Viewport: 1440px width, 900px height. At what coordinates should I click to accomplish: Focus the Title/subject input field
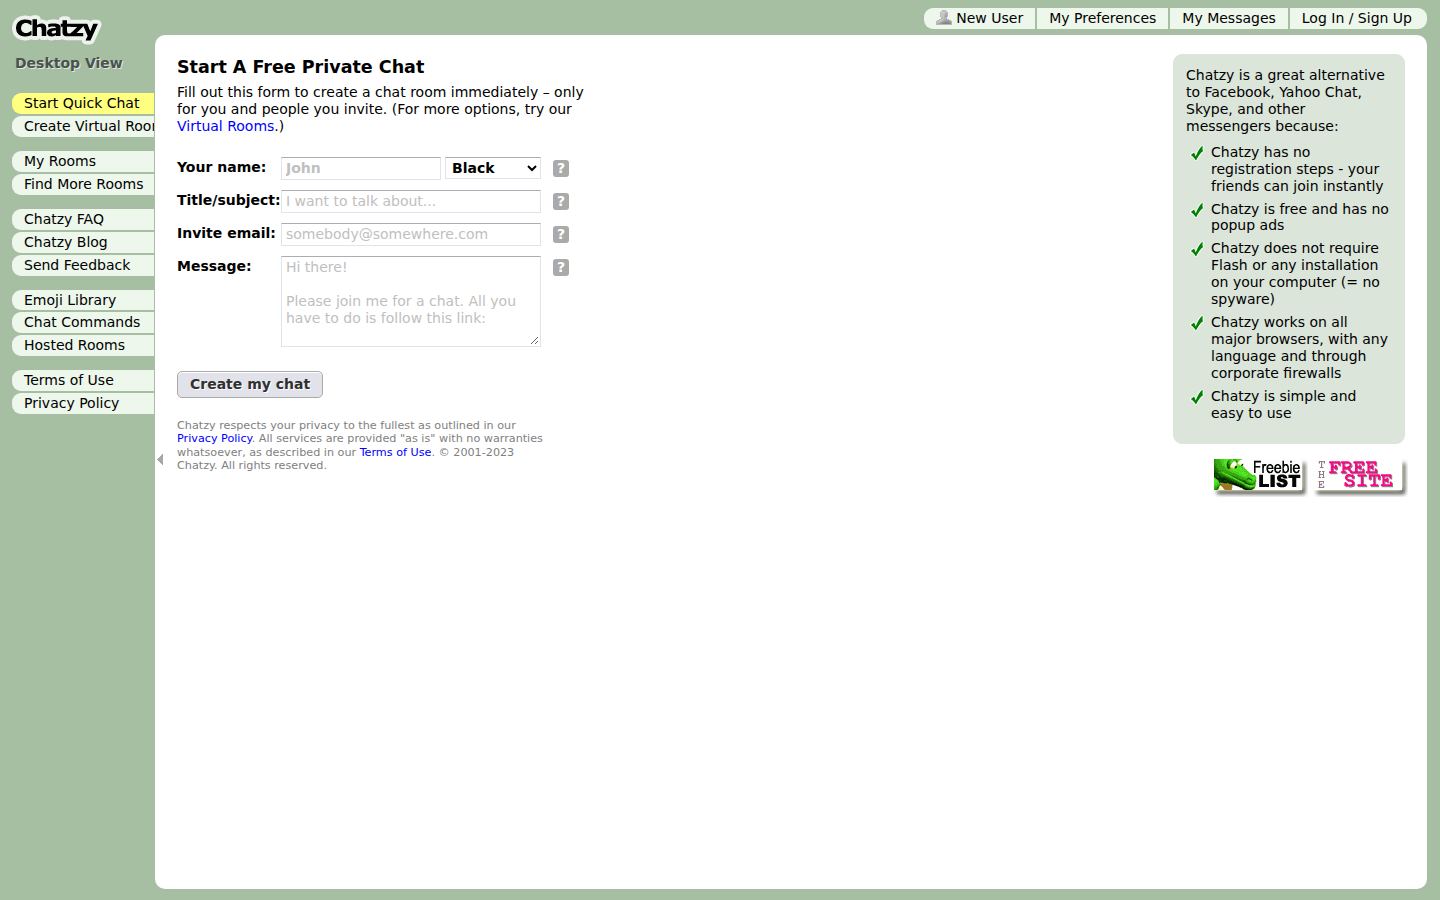pos(411,201)
